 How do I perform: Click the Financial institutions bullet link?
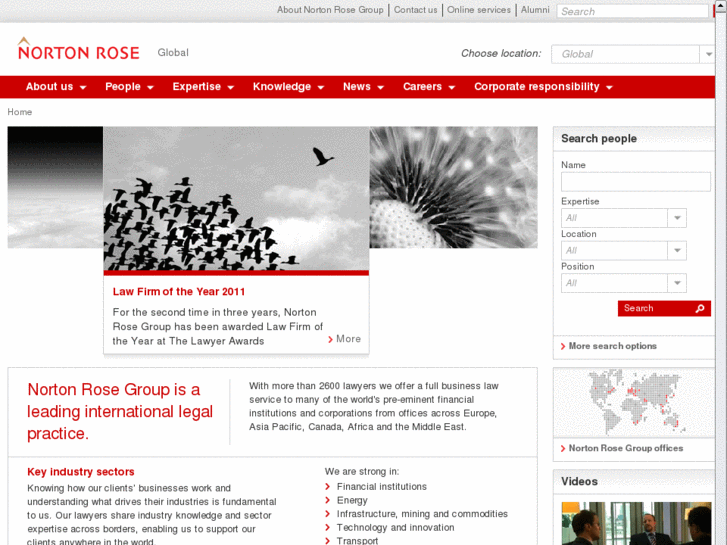(381, 487)
